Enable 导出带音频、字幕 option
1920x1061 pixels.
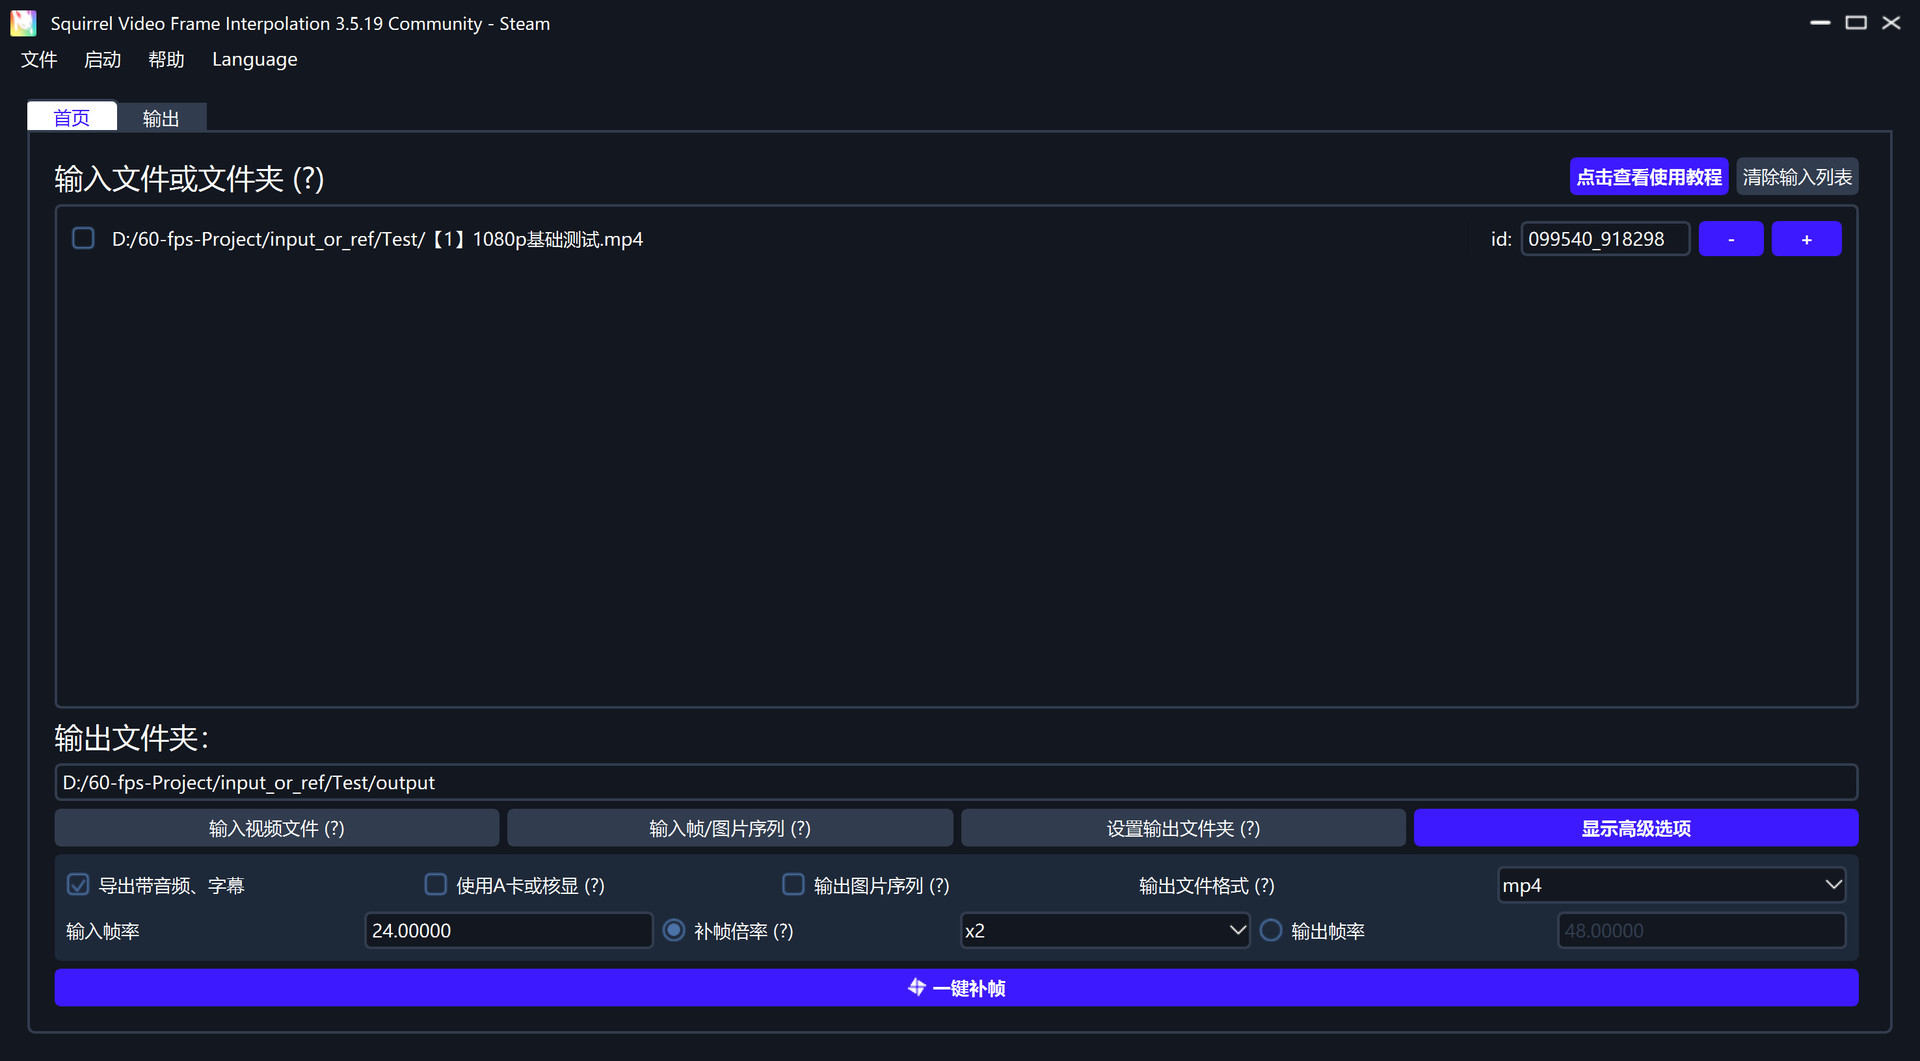[x=78, y=884]
